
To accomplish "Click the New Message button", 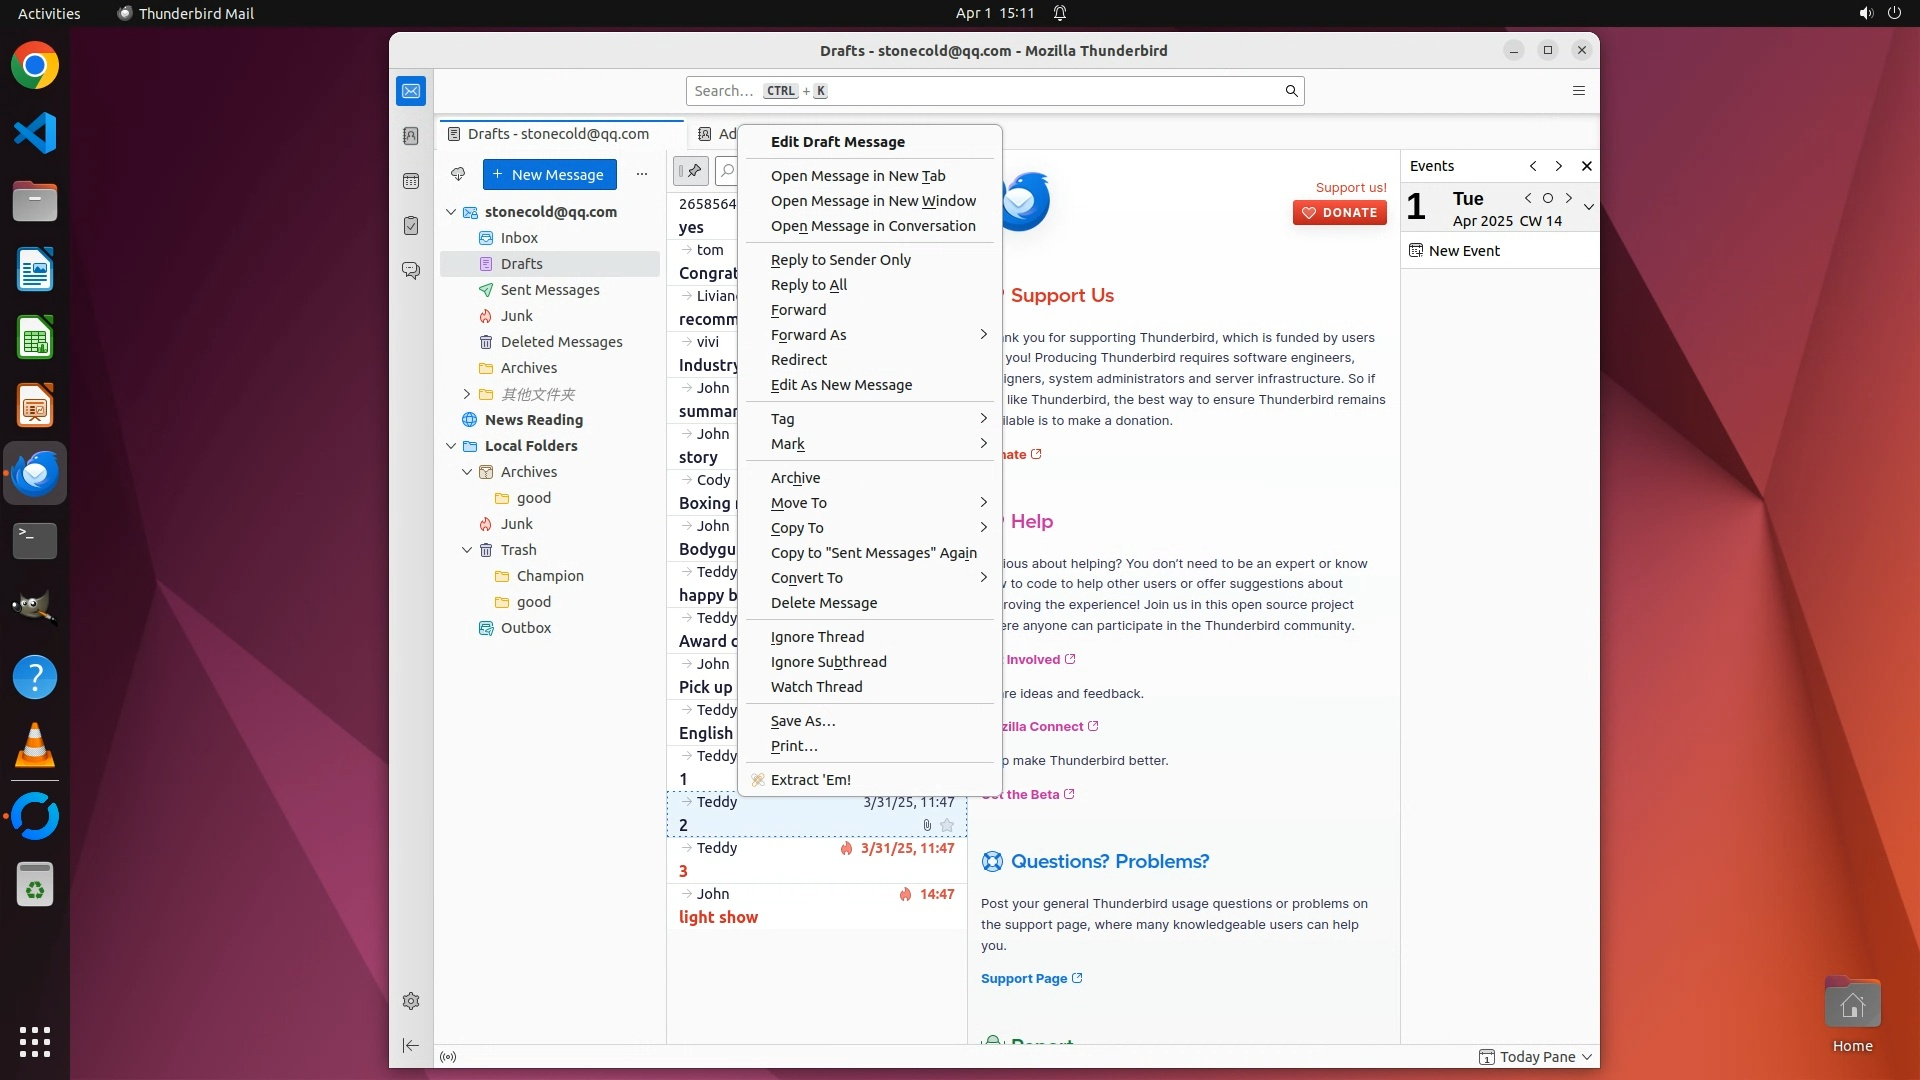I will pos(549,174).
